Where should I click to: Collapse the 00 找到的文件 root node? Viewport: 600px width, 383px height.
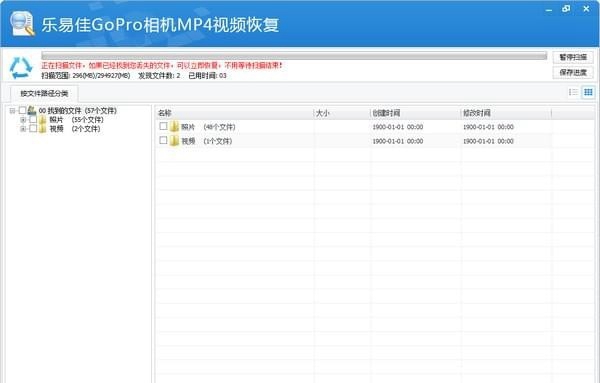(x=12, y=111)
